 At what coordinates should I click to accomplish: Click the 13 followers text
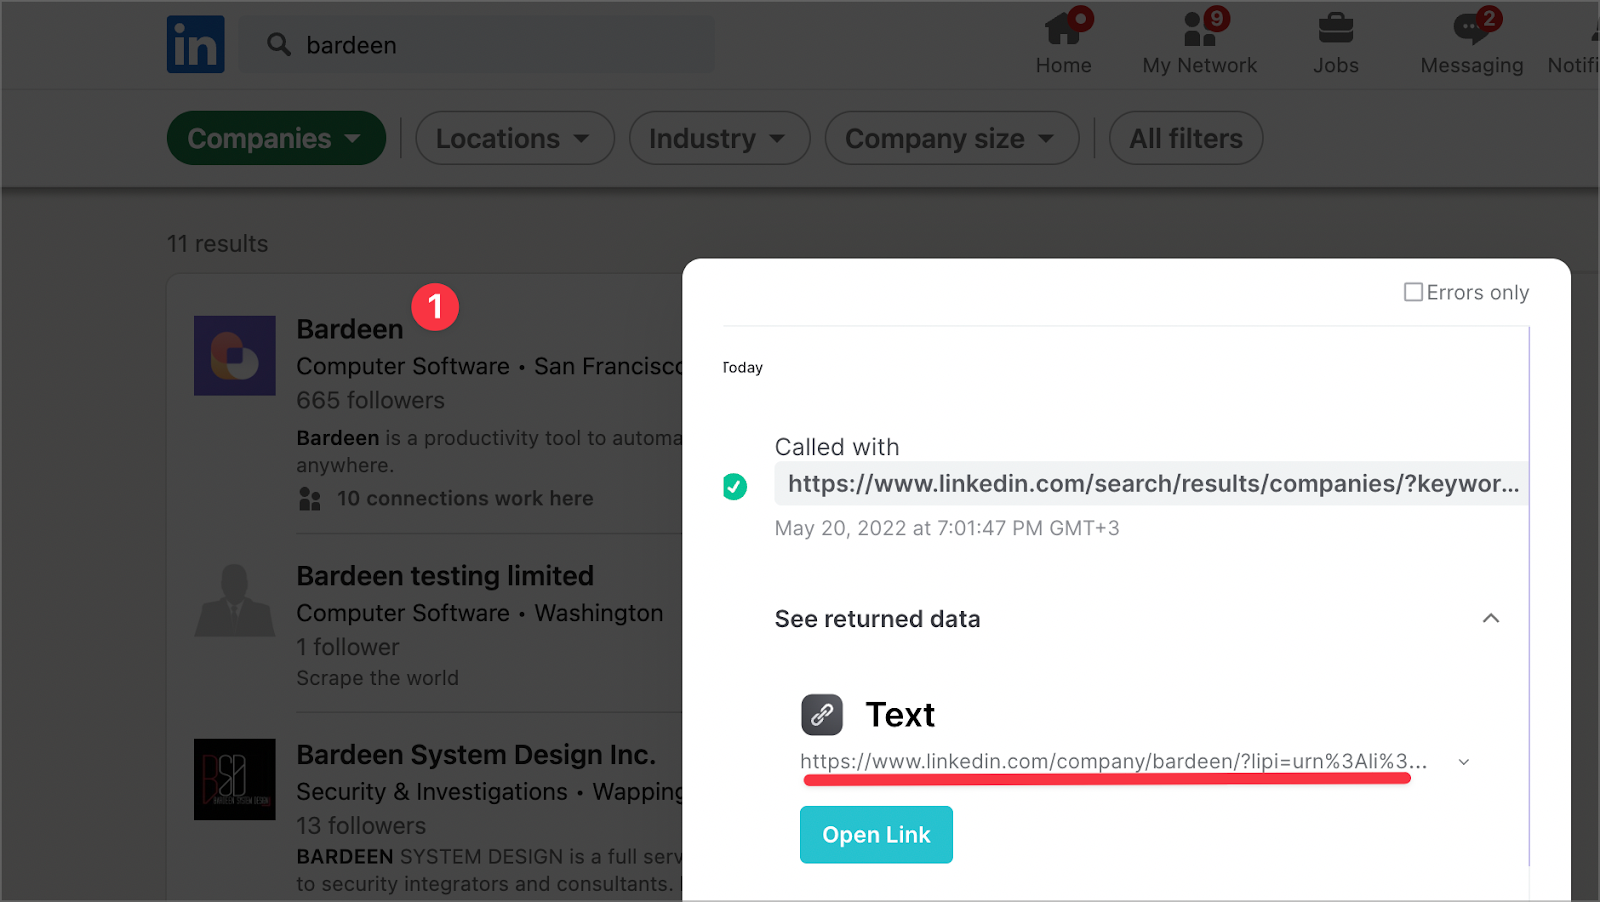tap(362, 826)
